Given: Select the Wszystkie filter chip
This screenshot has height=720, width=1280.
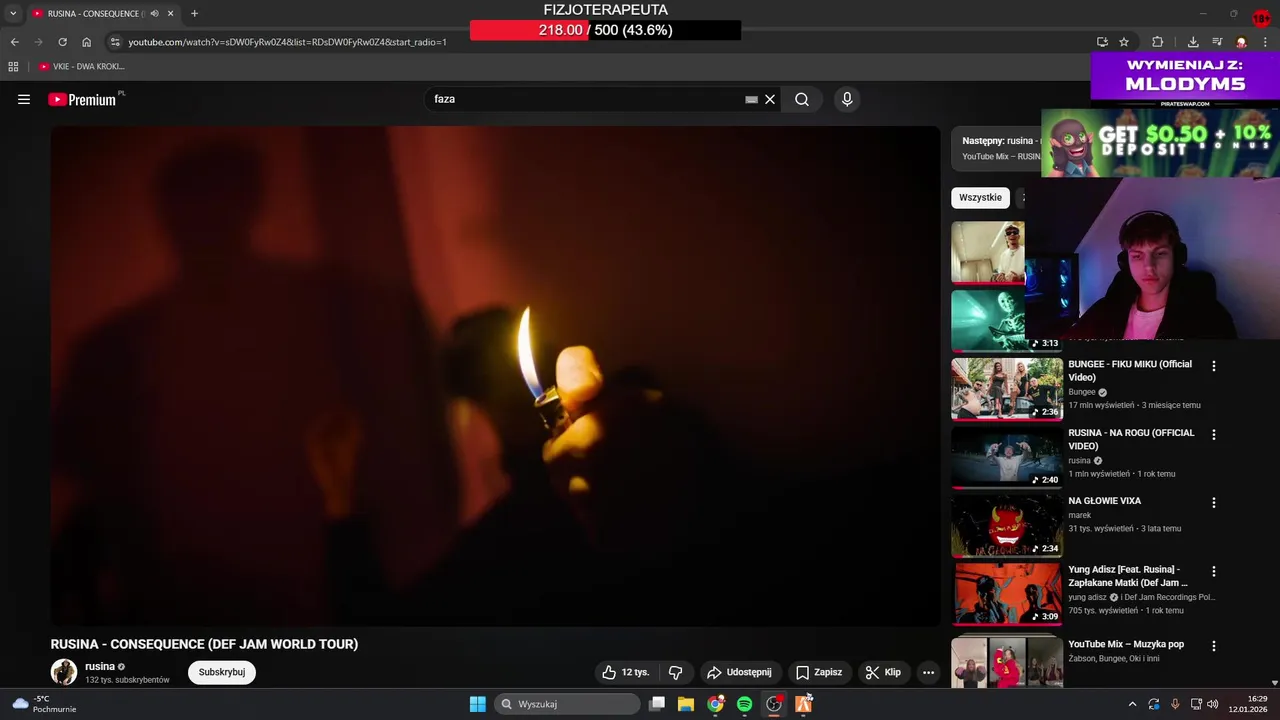Looking at the screenshot, I should [980, 197].
